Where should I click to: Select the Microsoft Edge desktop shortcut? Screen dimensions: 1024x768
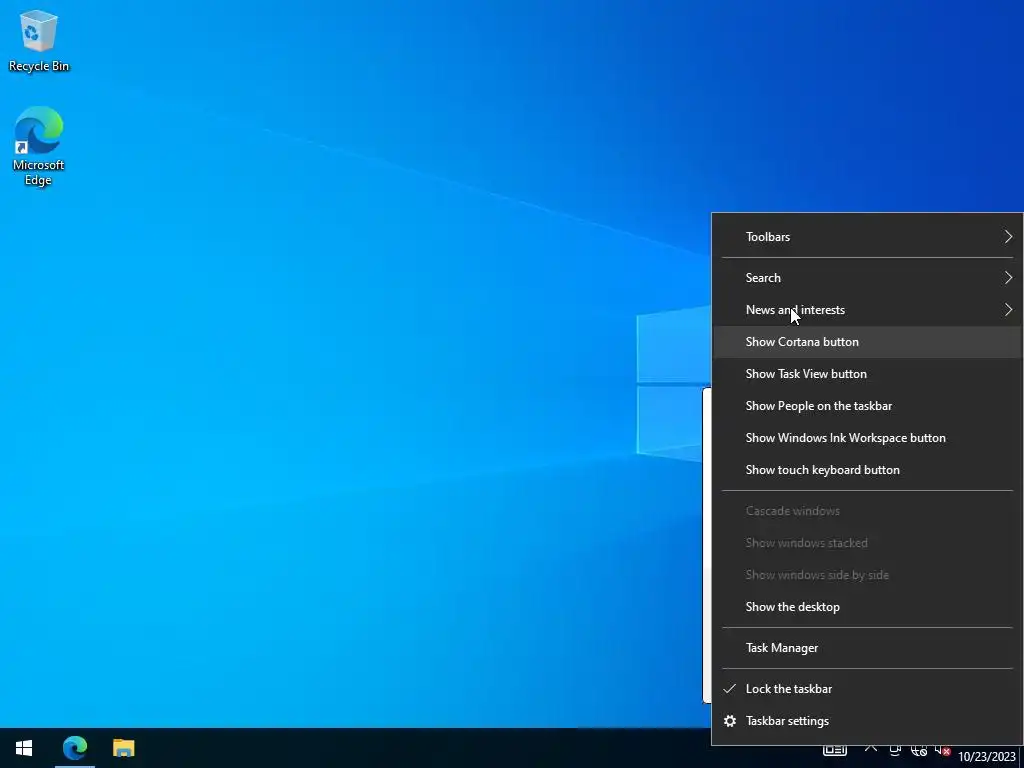39,146
